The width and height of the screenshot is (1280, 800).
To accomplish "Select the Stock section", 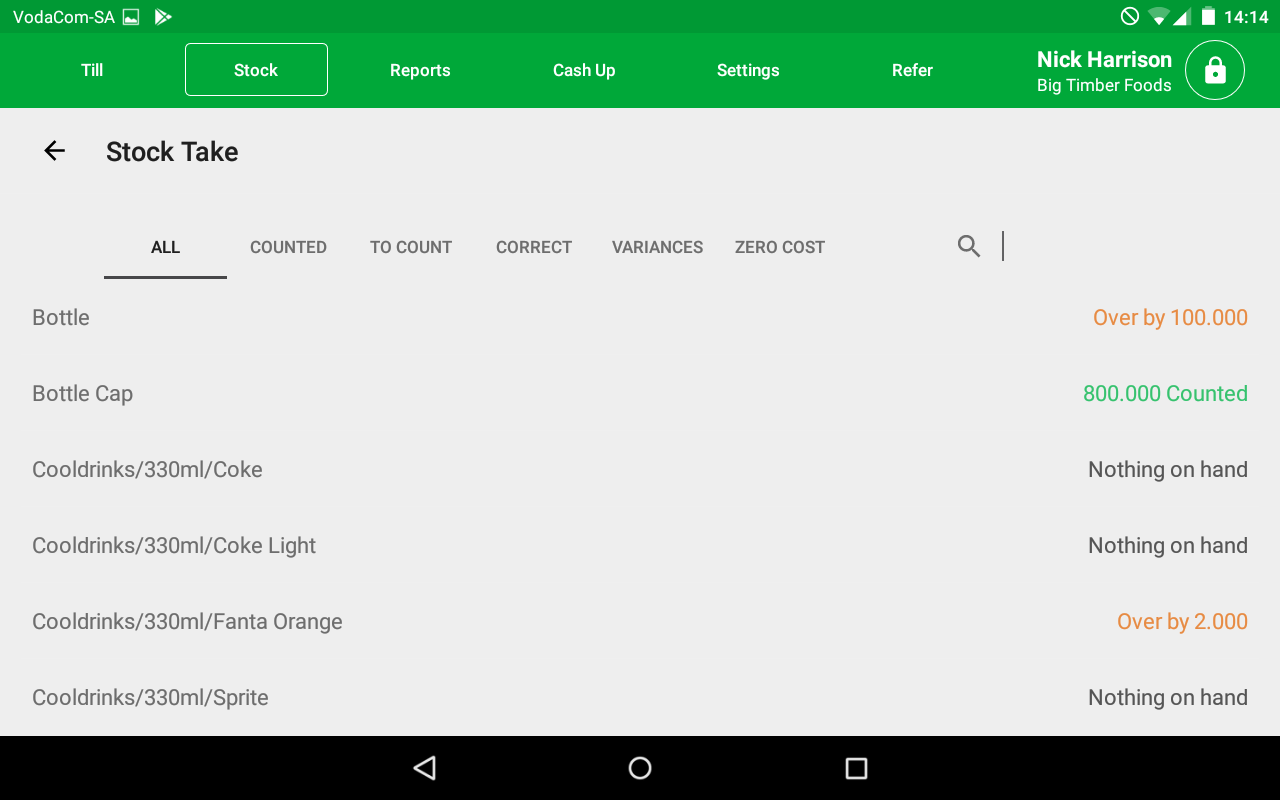I will point(256,70).
